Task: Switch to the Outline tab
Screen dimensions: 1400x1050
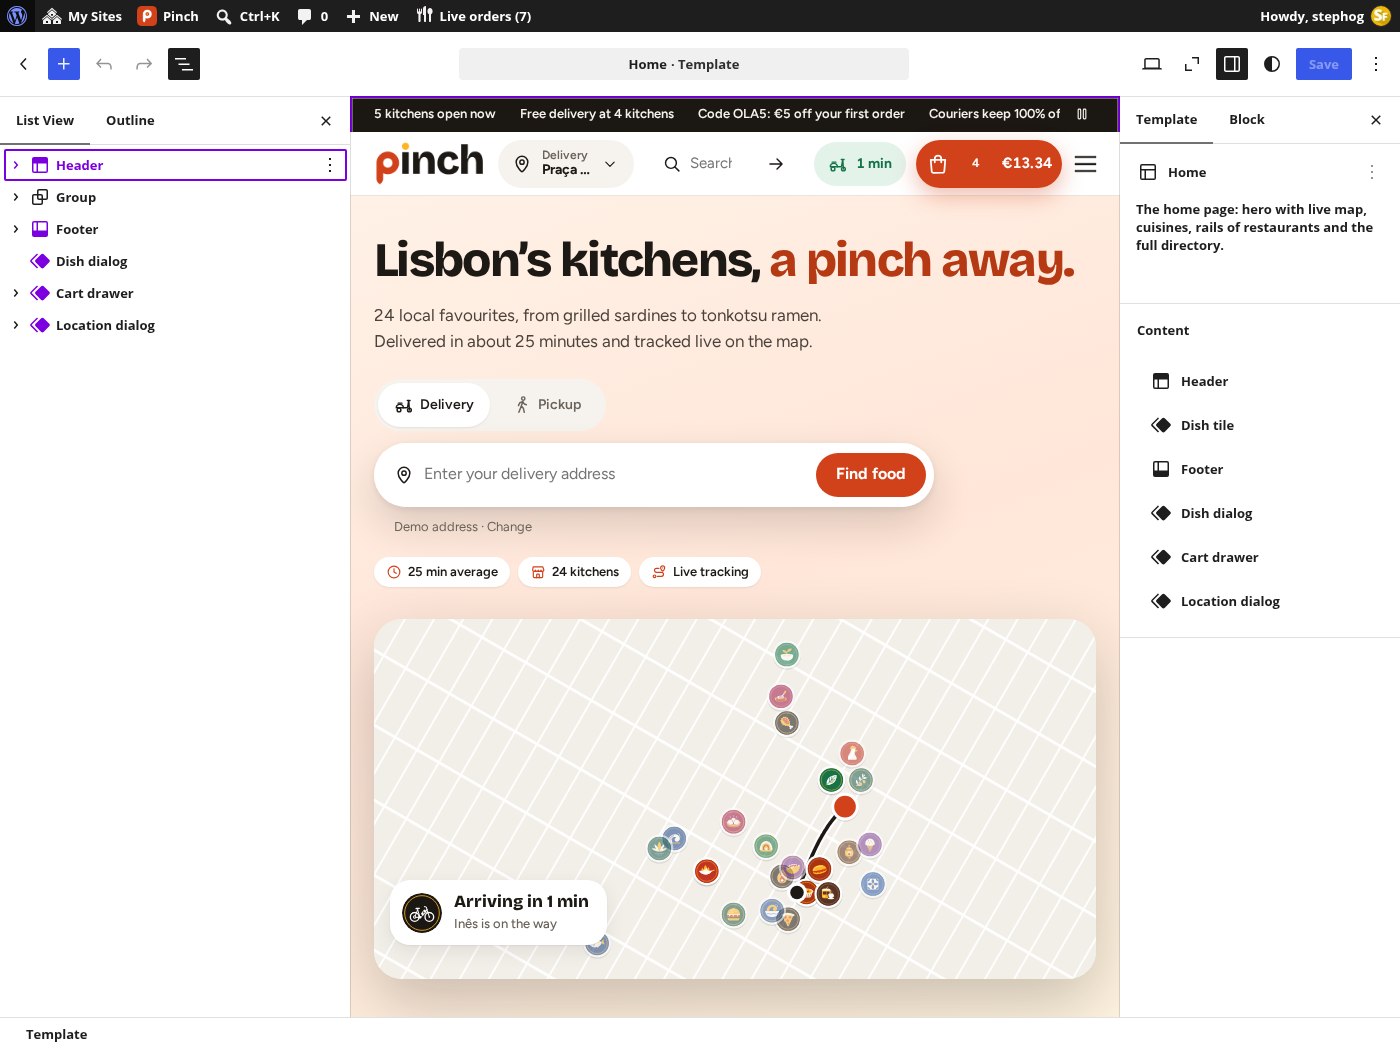Action: tap(130, 120)
